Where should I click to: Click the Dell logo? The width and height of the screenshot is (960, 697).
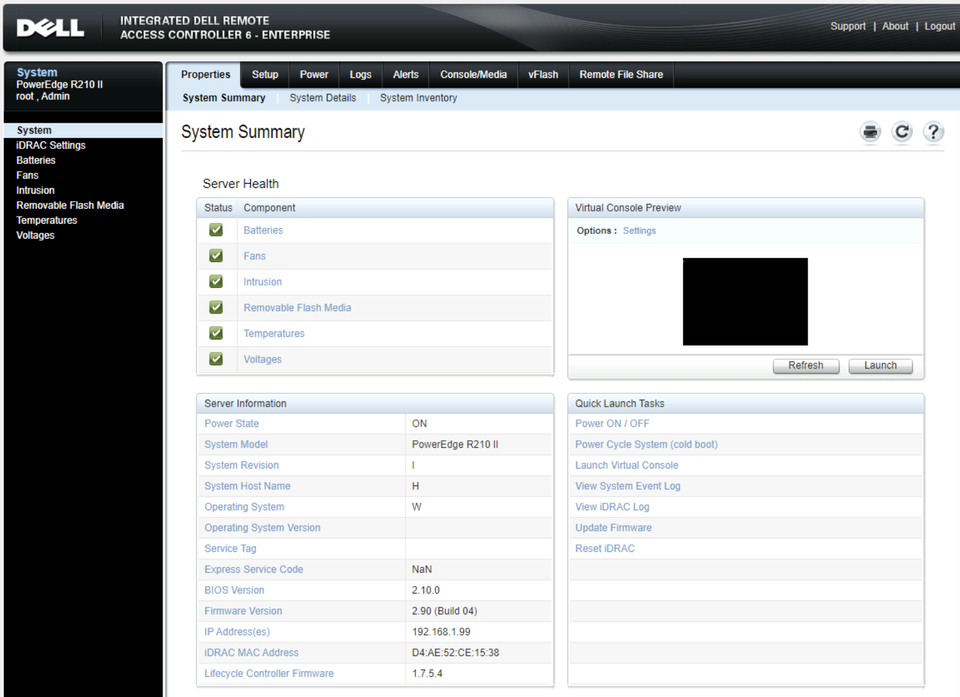click(50, 27)
